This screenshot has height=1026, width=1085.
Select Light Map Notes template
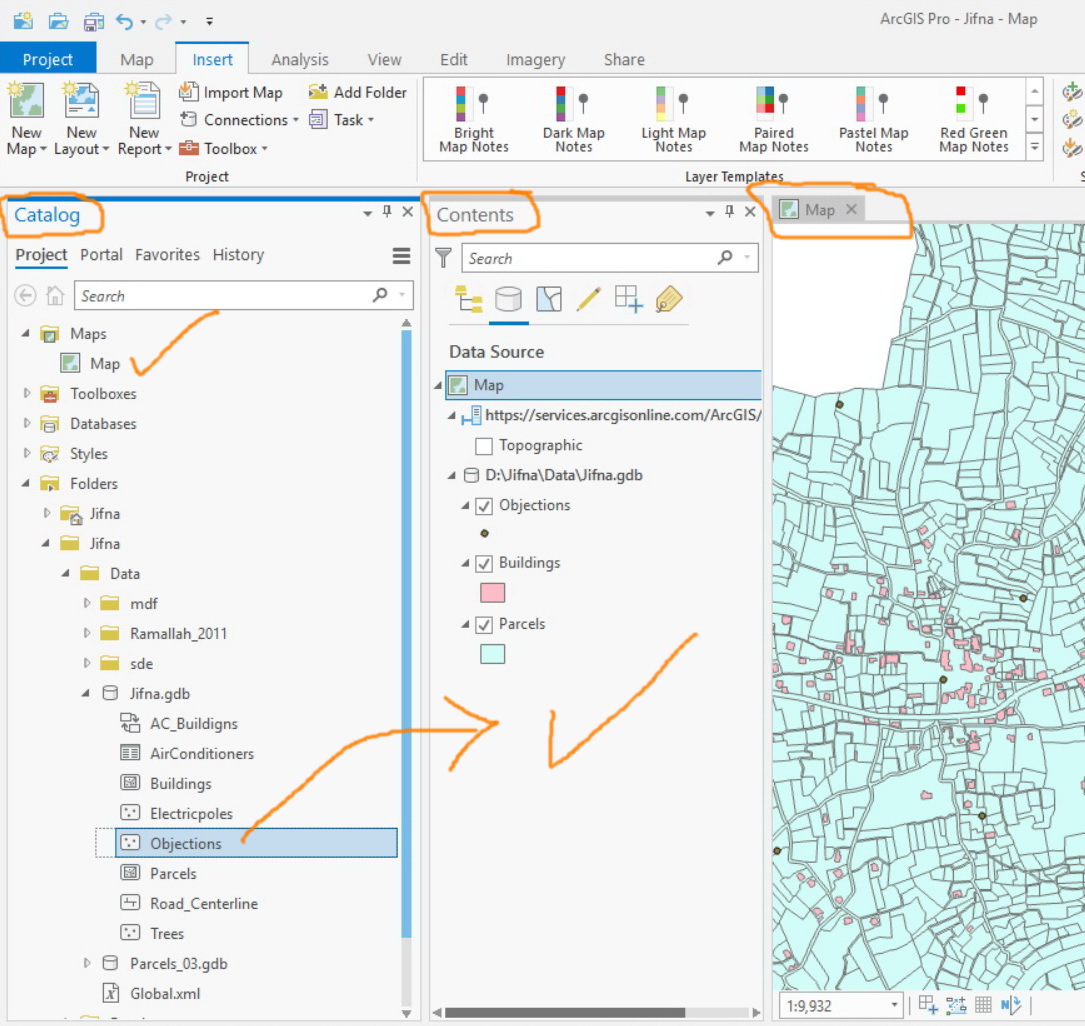[x=673, y=120]
